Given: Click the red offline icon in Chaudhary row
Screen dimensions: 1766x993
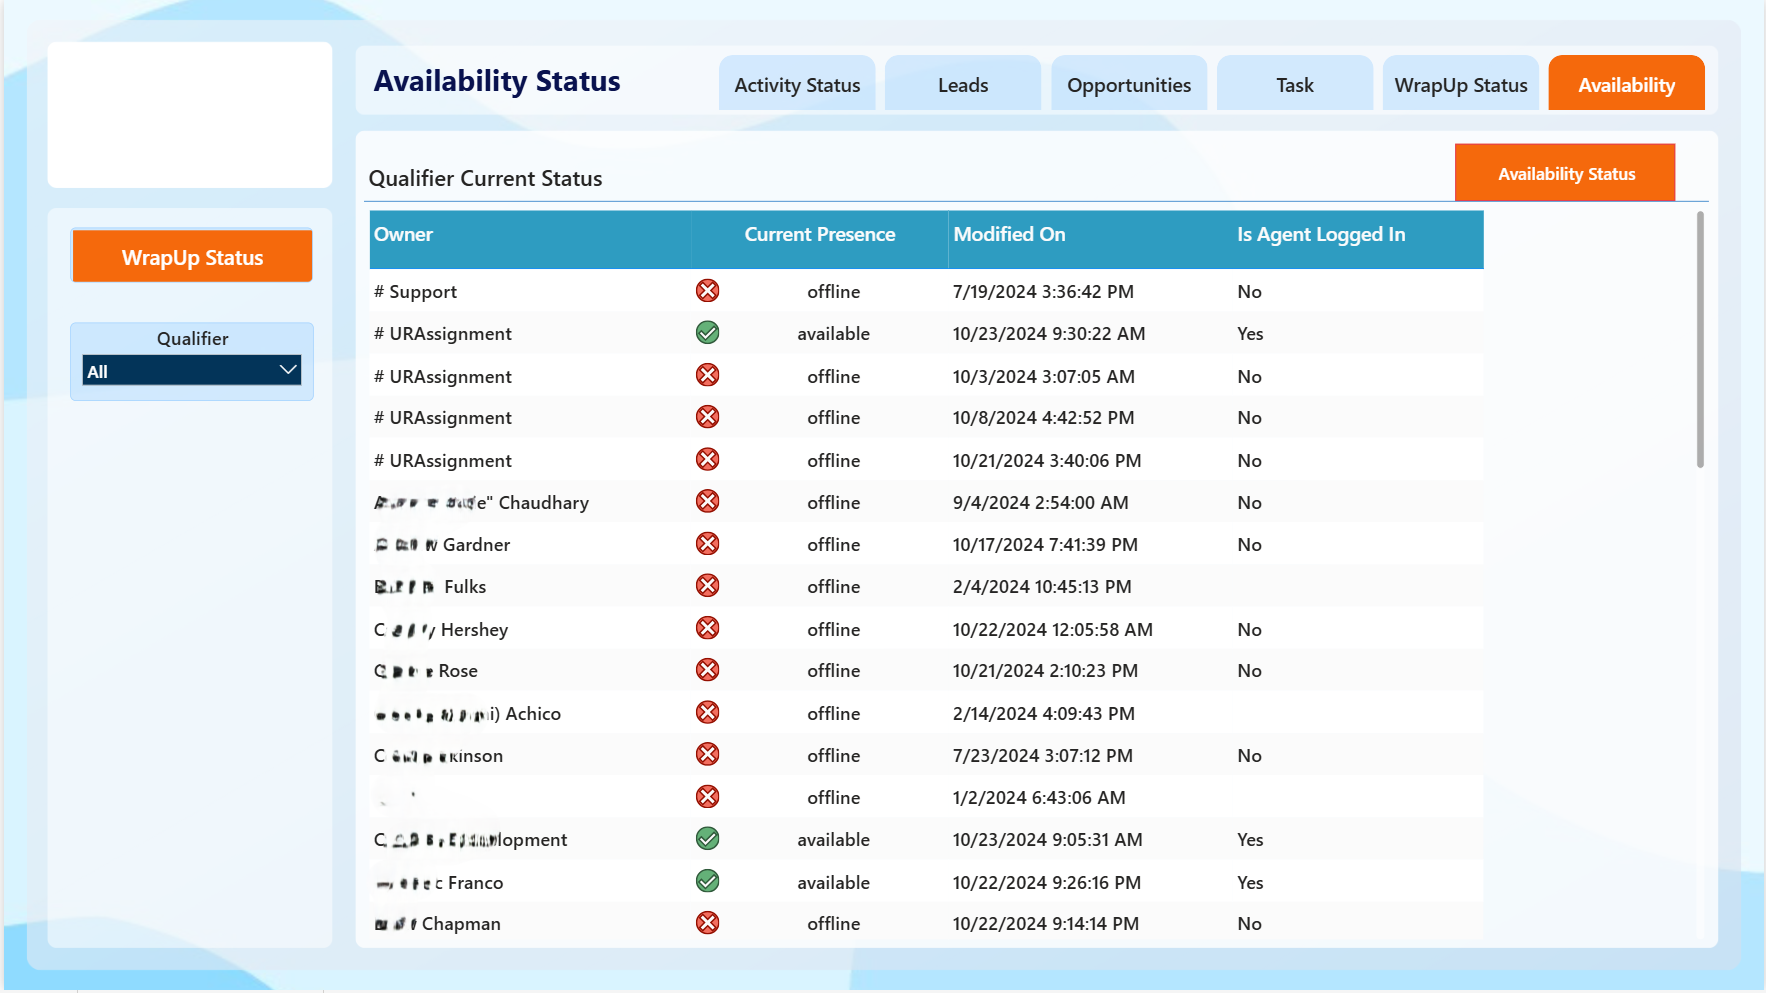Looking at the screenshot, I should click(x=707, y=502).
